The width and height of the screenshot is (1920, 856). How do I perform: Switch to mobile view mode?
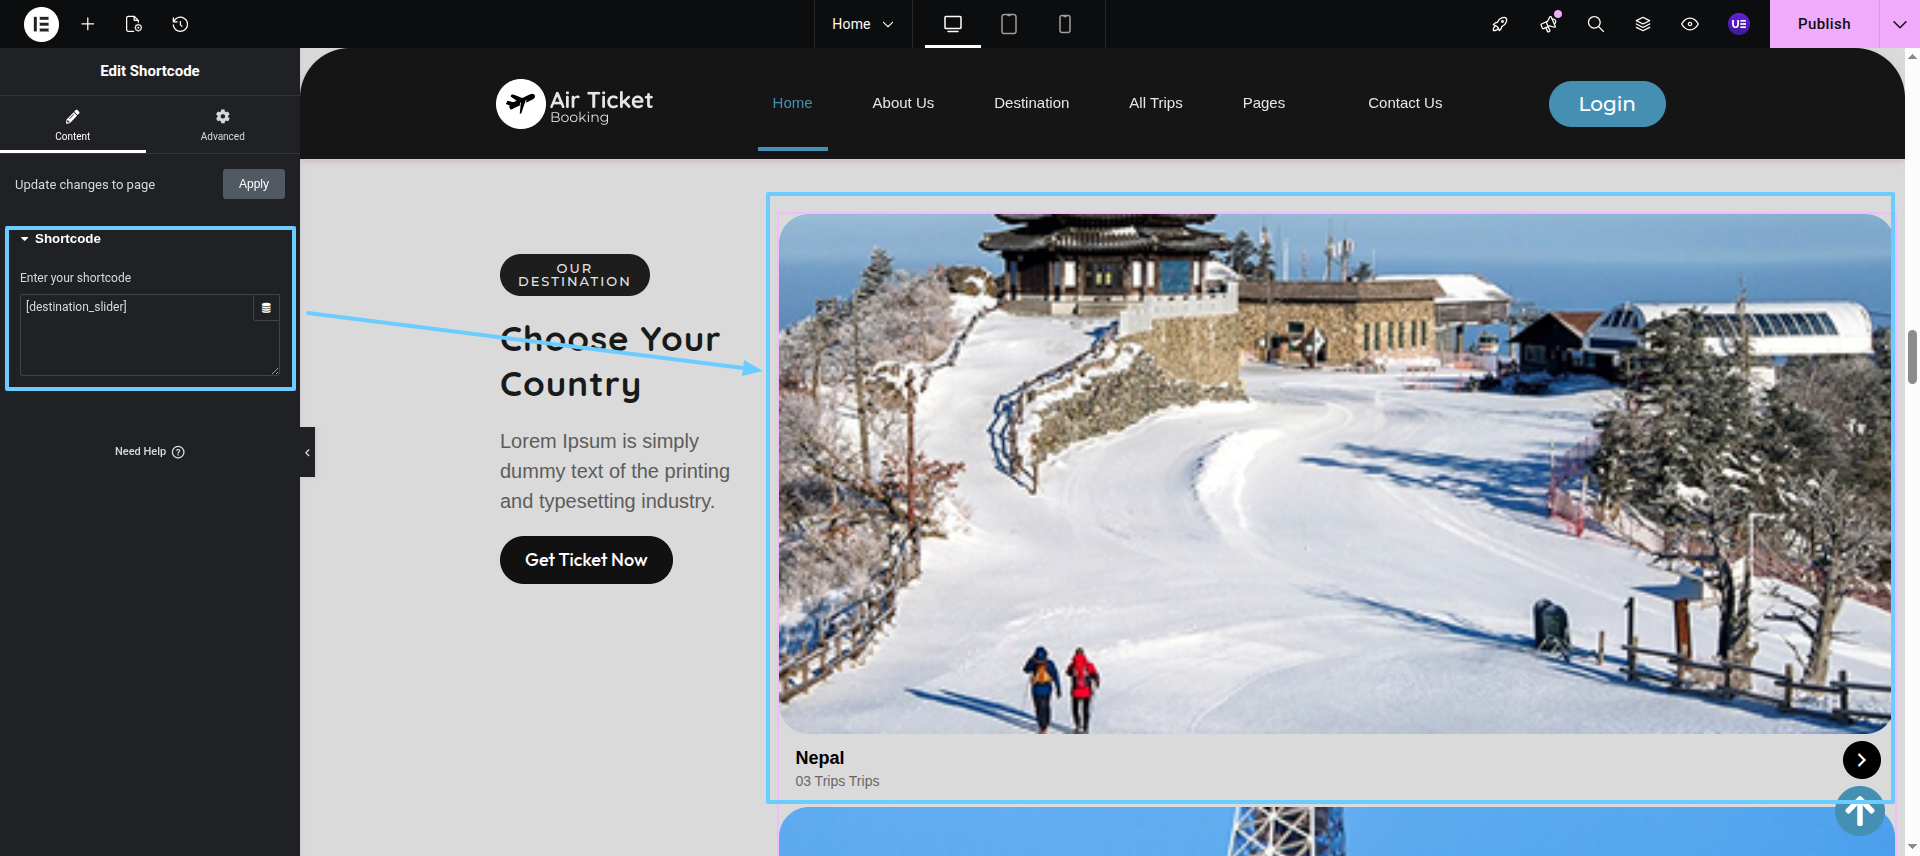pyautogui.click(x=1064, y=24)
